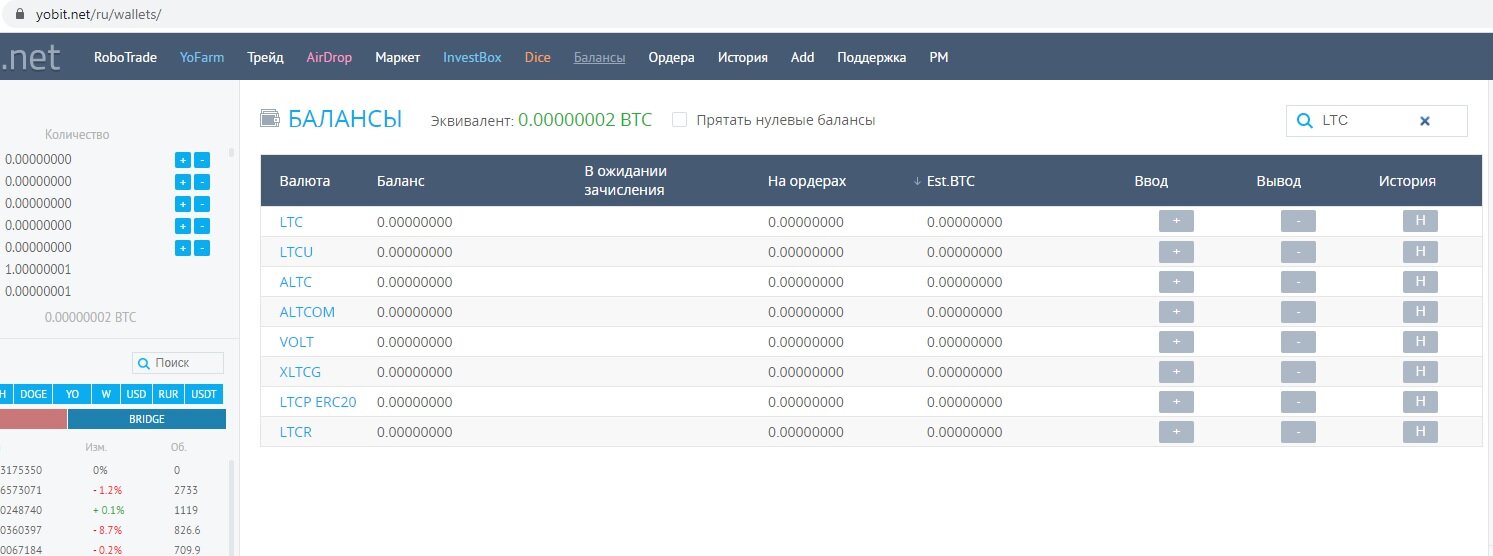Click the wallet icon beside БАЛАНСЫ heading
The height and width of the screenshot is (556, 1493).
tap(269, 119)
